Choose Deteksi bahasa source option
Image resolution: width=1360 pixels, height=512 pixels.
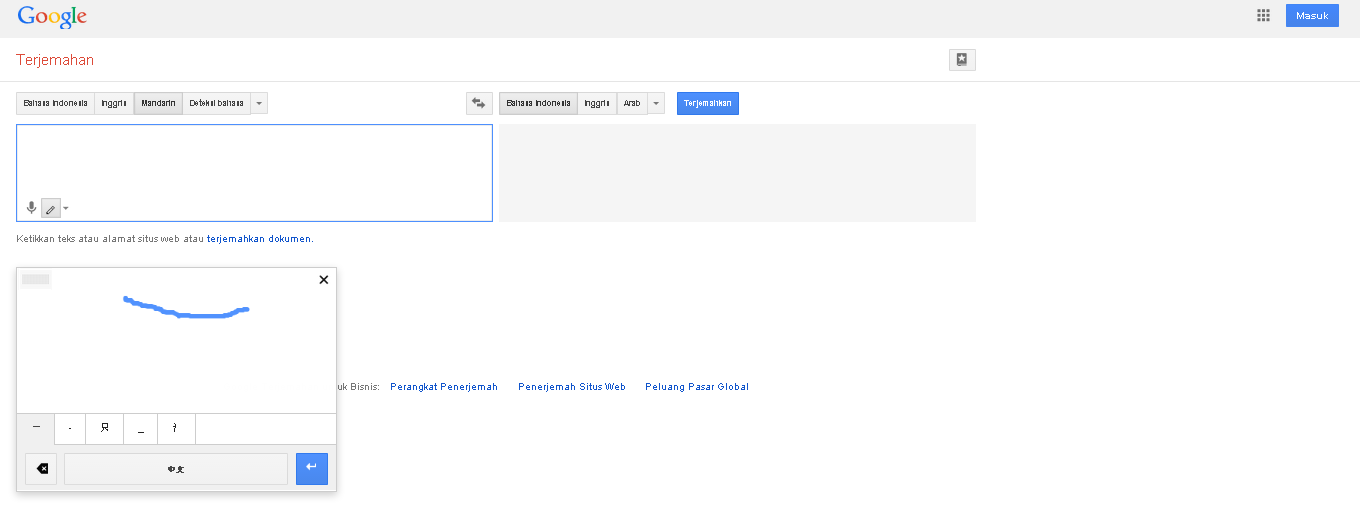(216, 103)
